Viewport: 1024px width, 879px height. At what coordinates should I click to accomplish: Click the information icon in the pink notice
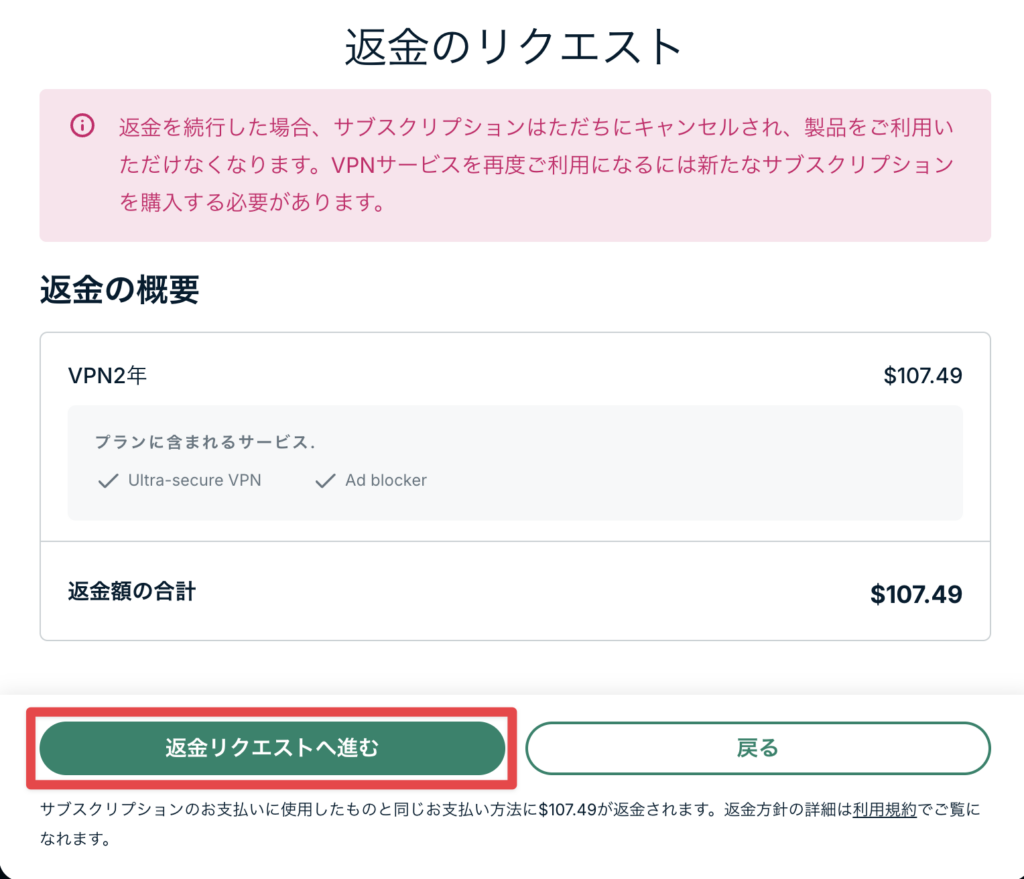pos(81,124)
